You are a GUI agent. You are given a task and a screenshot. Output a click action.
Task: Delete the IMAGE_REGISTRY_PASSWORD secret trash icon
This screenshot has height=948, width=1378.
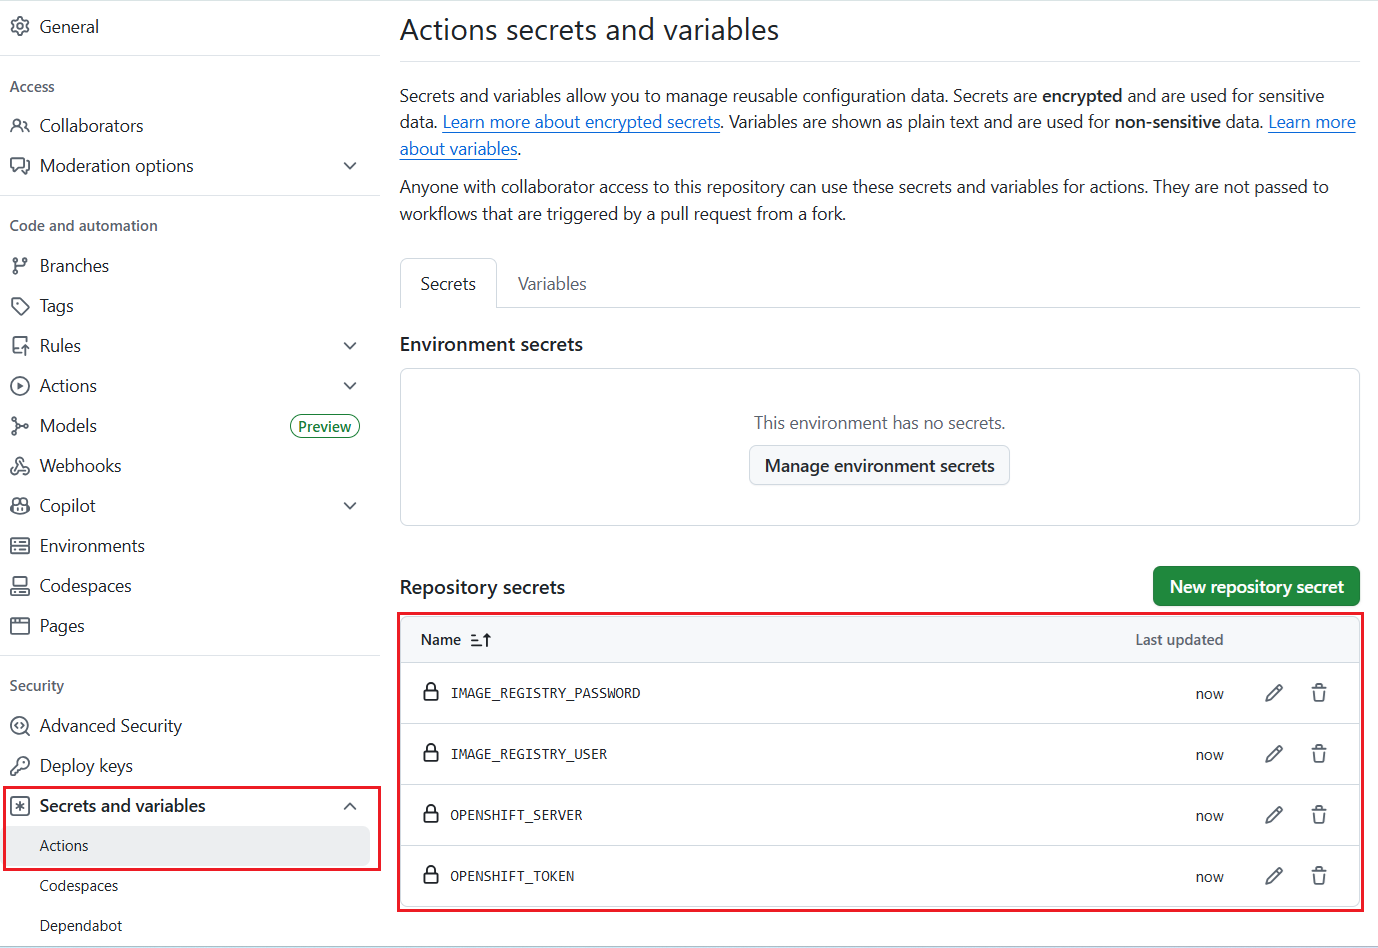(x=1319, y=693)
